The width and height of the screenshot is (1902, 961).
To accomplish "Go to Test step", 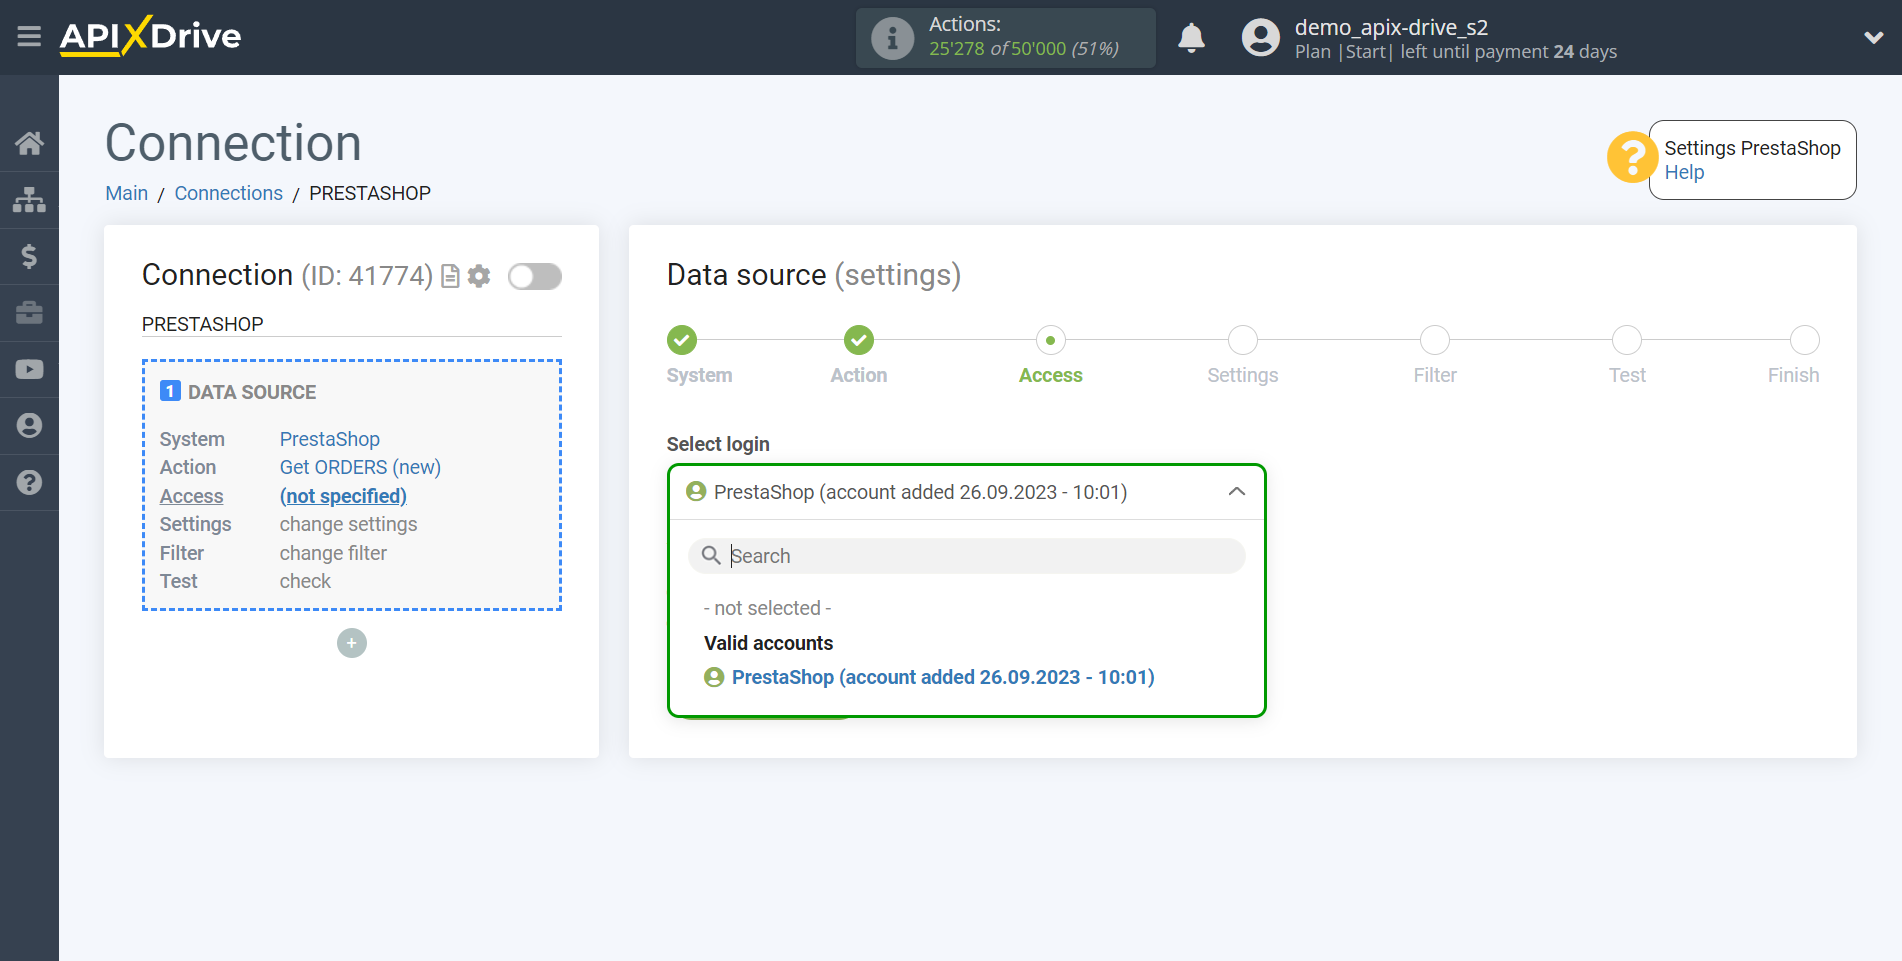I will [x=1627, y=340].
